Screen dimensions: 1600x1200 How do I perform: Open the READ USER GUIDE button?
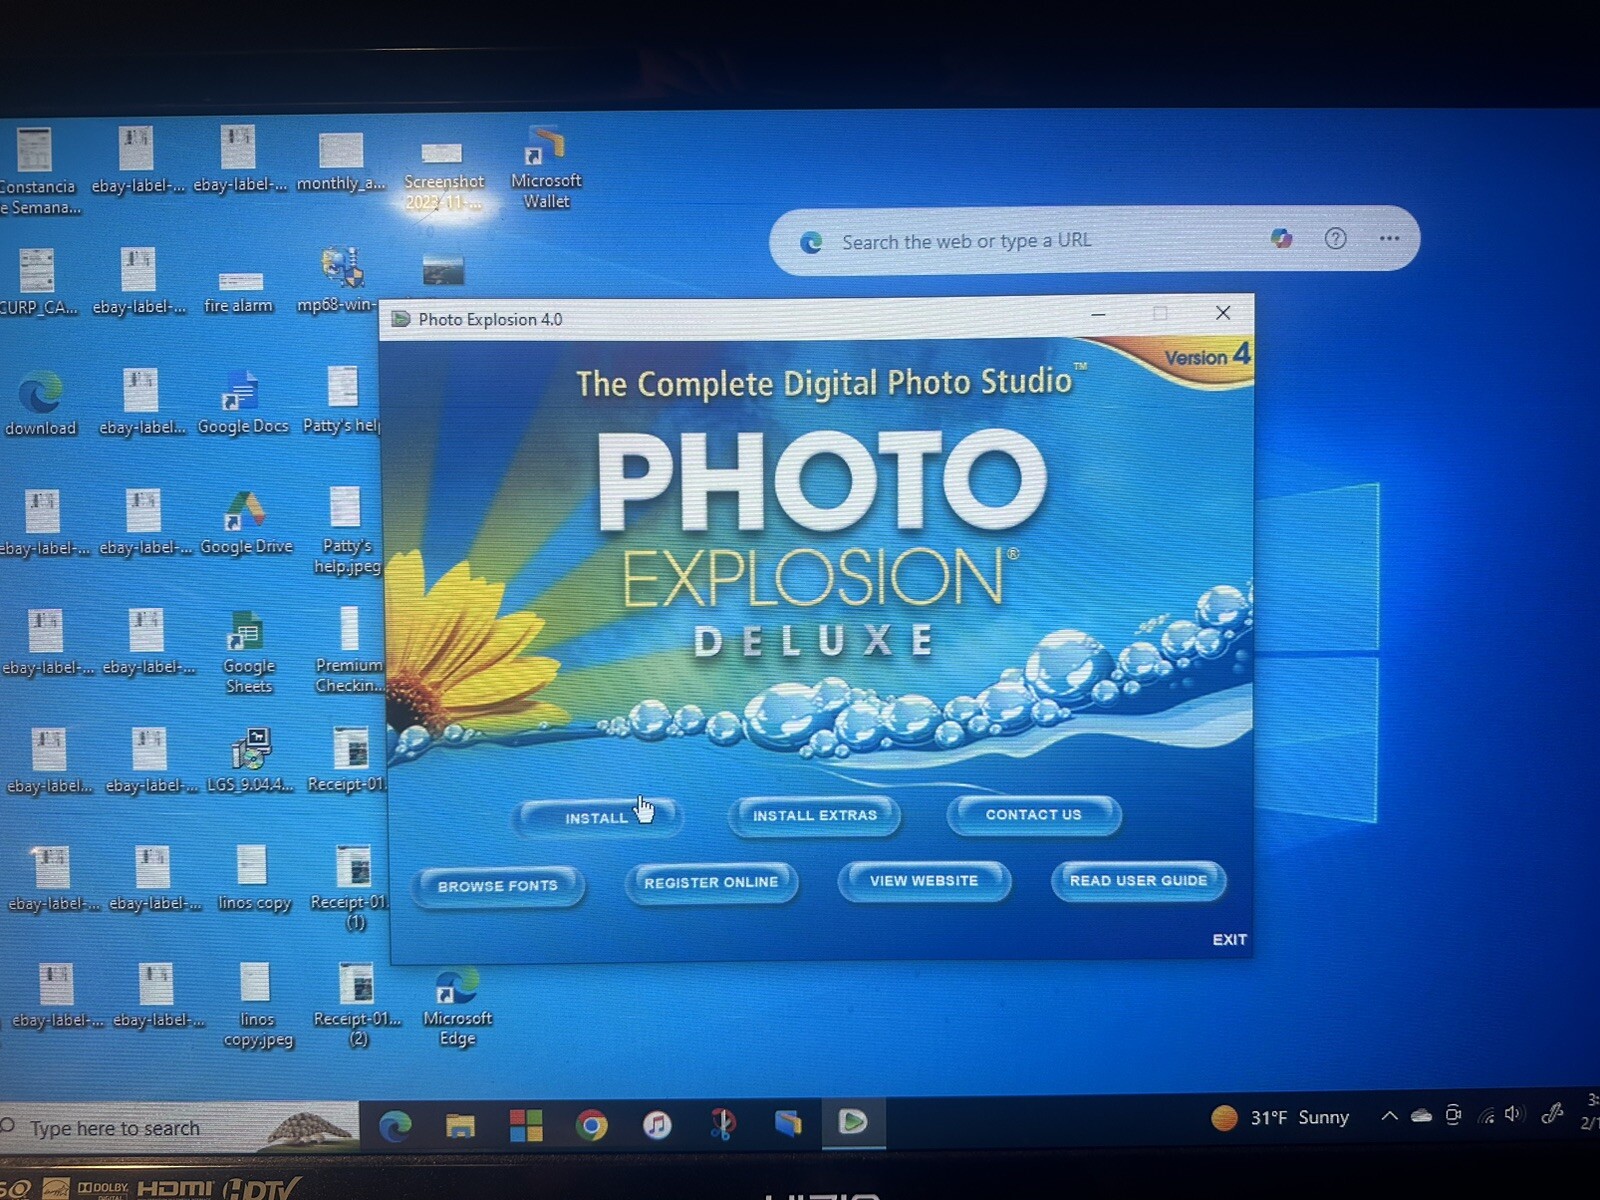tap(1138, 880)
